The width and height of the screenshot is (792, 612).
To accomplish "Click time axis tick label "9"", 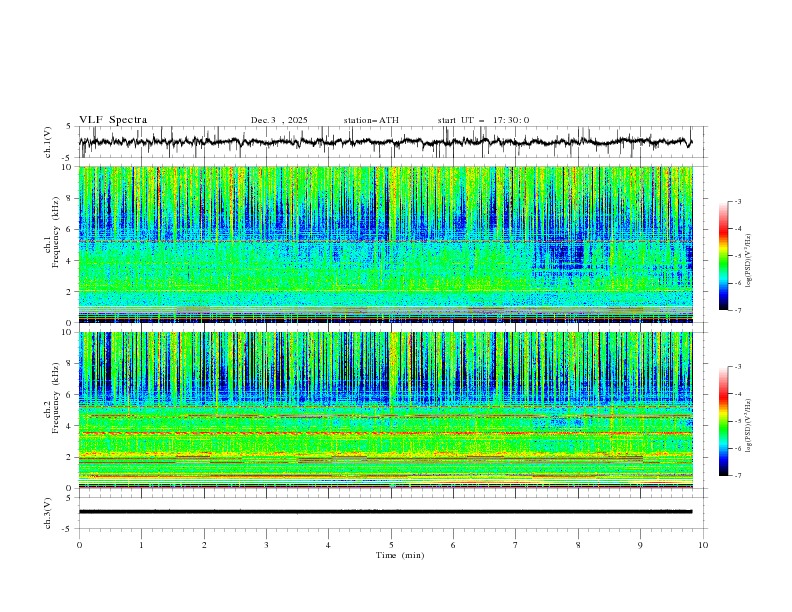I will (640, 545).
